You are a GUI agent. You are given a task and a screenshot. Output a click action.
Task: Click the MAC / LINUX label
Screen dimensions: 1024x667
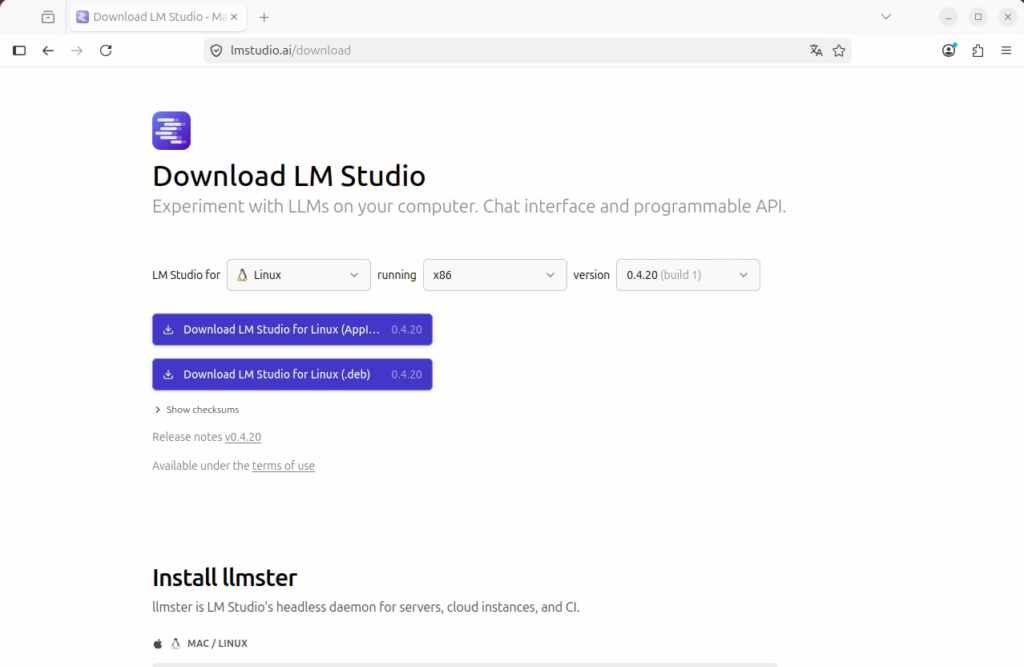(217, 643)
